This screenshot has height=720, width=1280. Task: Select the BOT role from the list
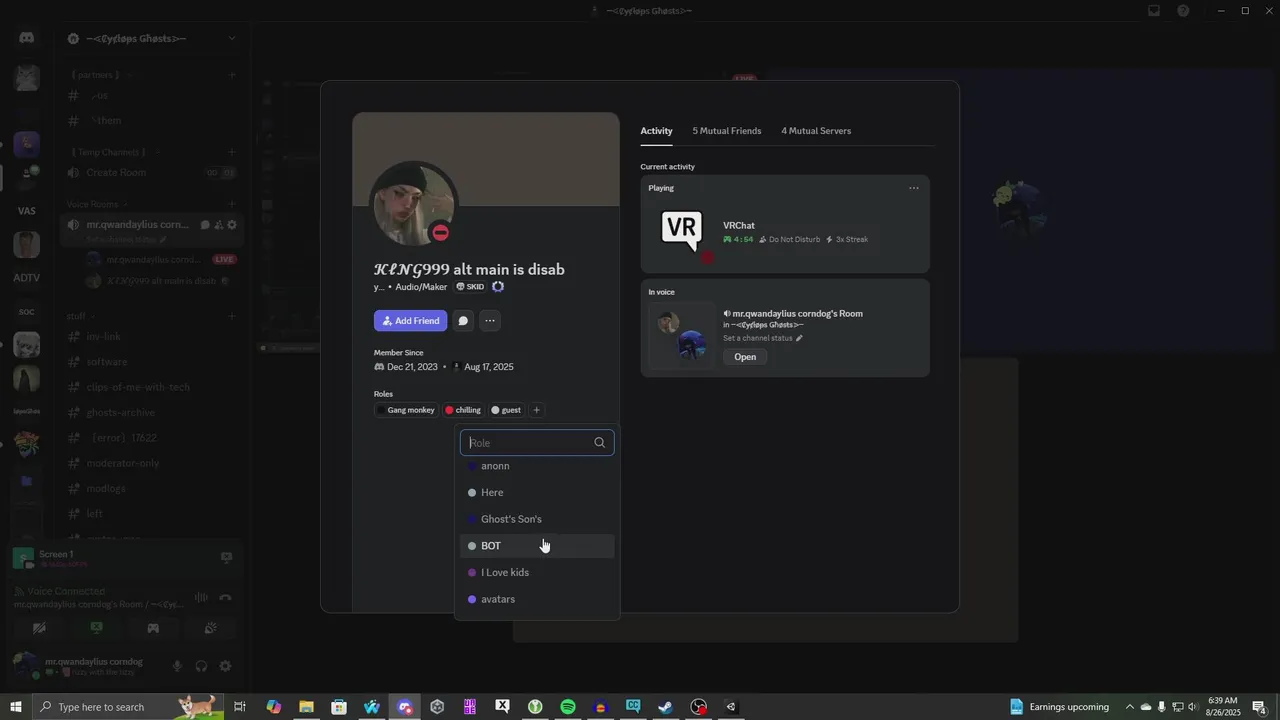pos(537,546)
